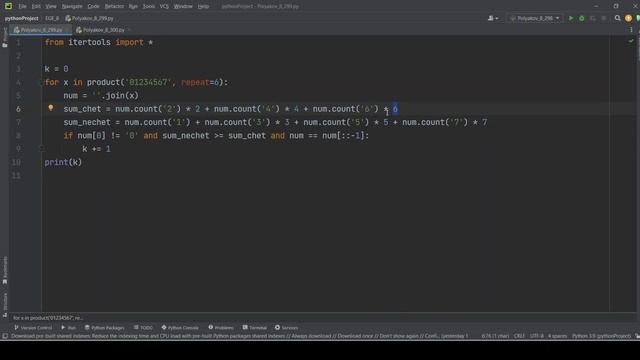640x360 pixels.
Task: Open the run configuration dropdown Polyakov_8_298
Action: (535, 18)
